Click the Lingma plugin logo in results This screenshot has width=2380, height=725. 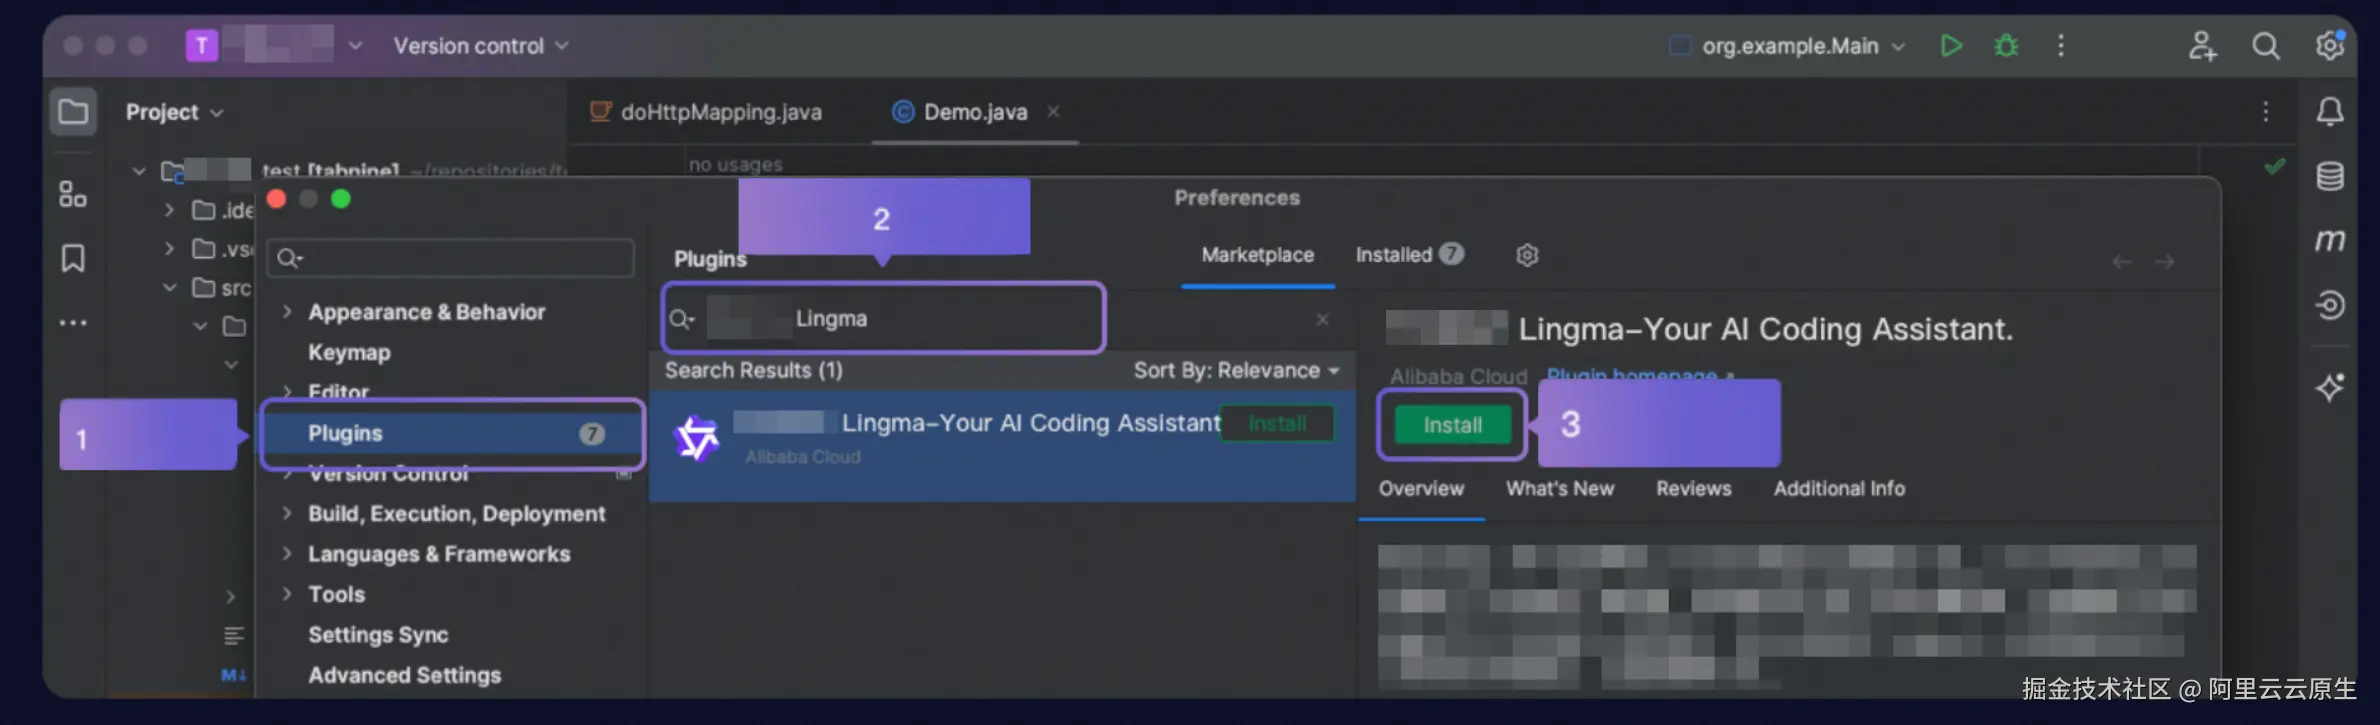pyautogui.click(x=697, y=438)
